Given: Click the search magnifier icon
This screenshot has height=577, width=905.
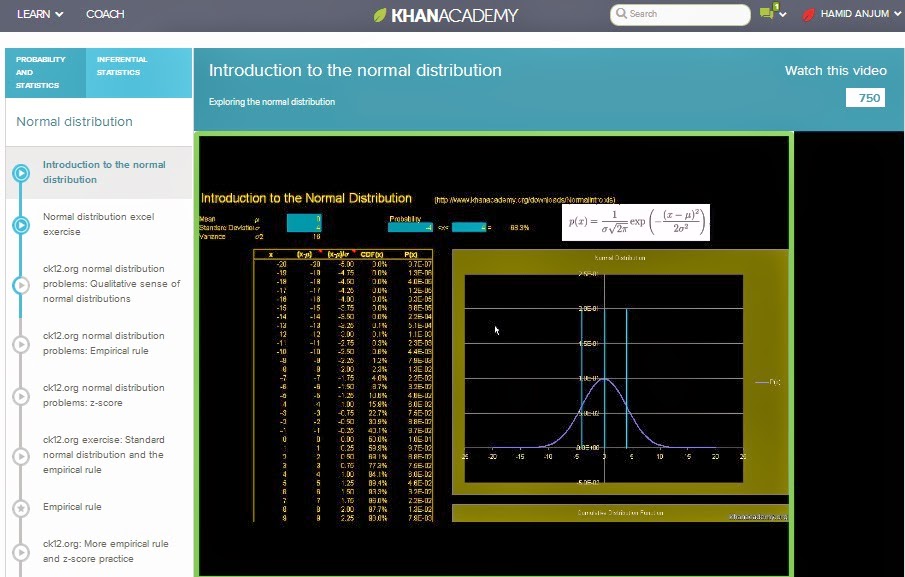Looking at the screenshot, I should click(x=621, y=13).
